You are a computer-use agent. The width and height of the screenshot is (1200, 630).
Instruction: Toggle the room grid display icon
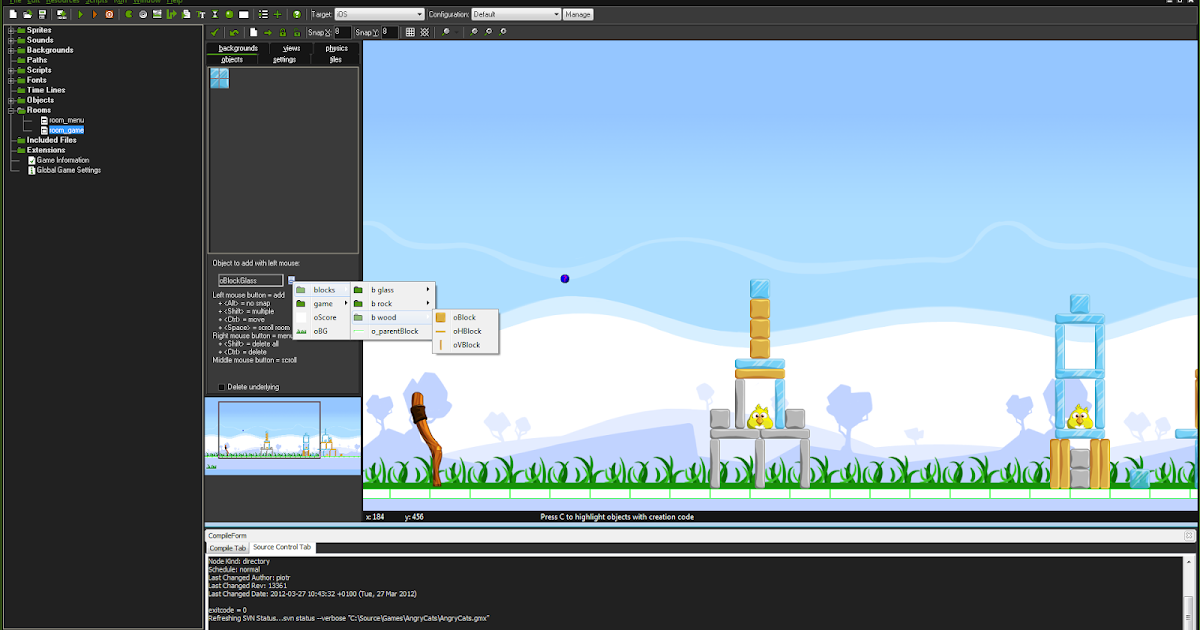[x=410, y=33]
